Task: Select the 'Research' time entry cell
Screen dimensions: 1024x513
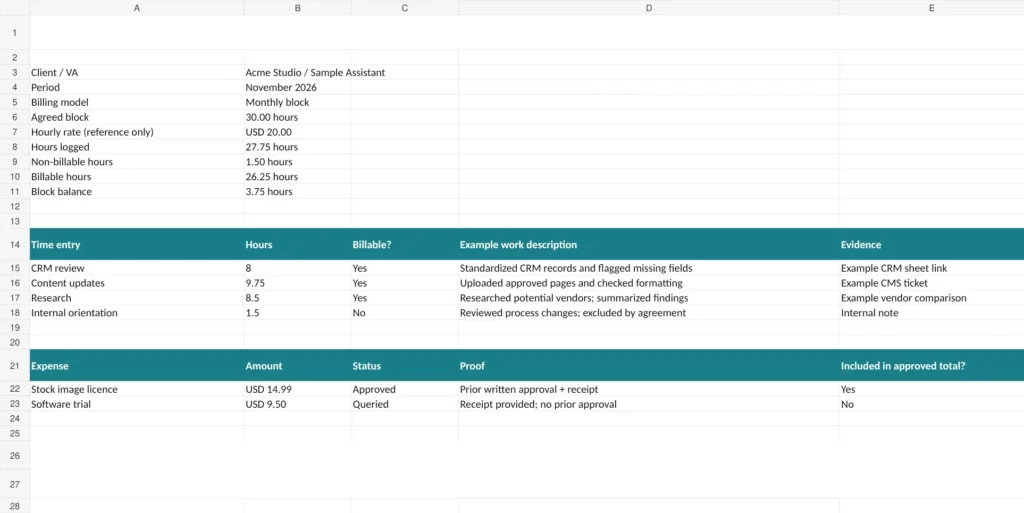Action: pos(136,298)
